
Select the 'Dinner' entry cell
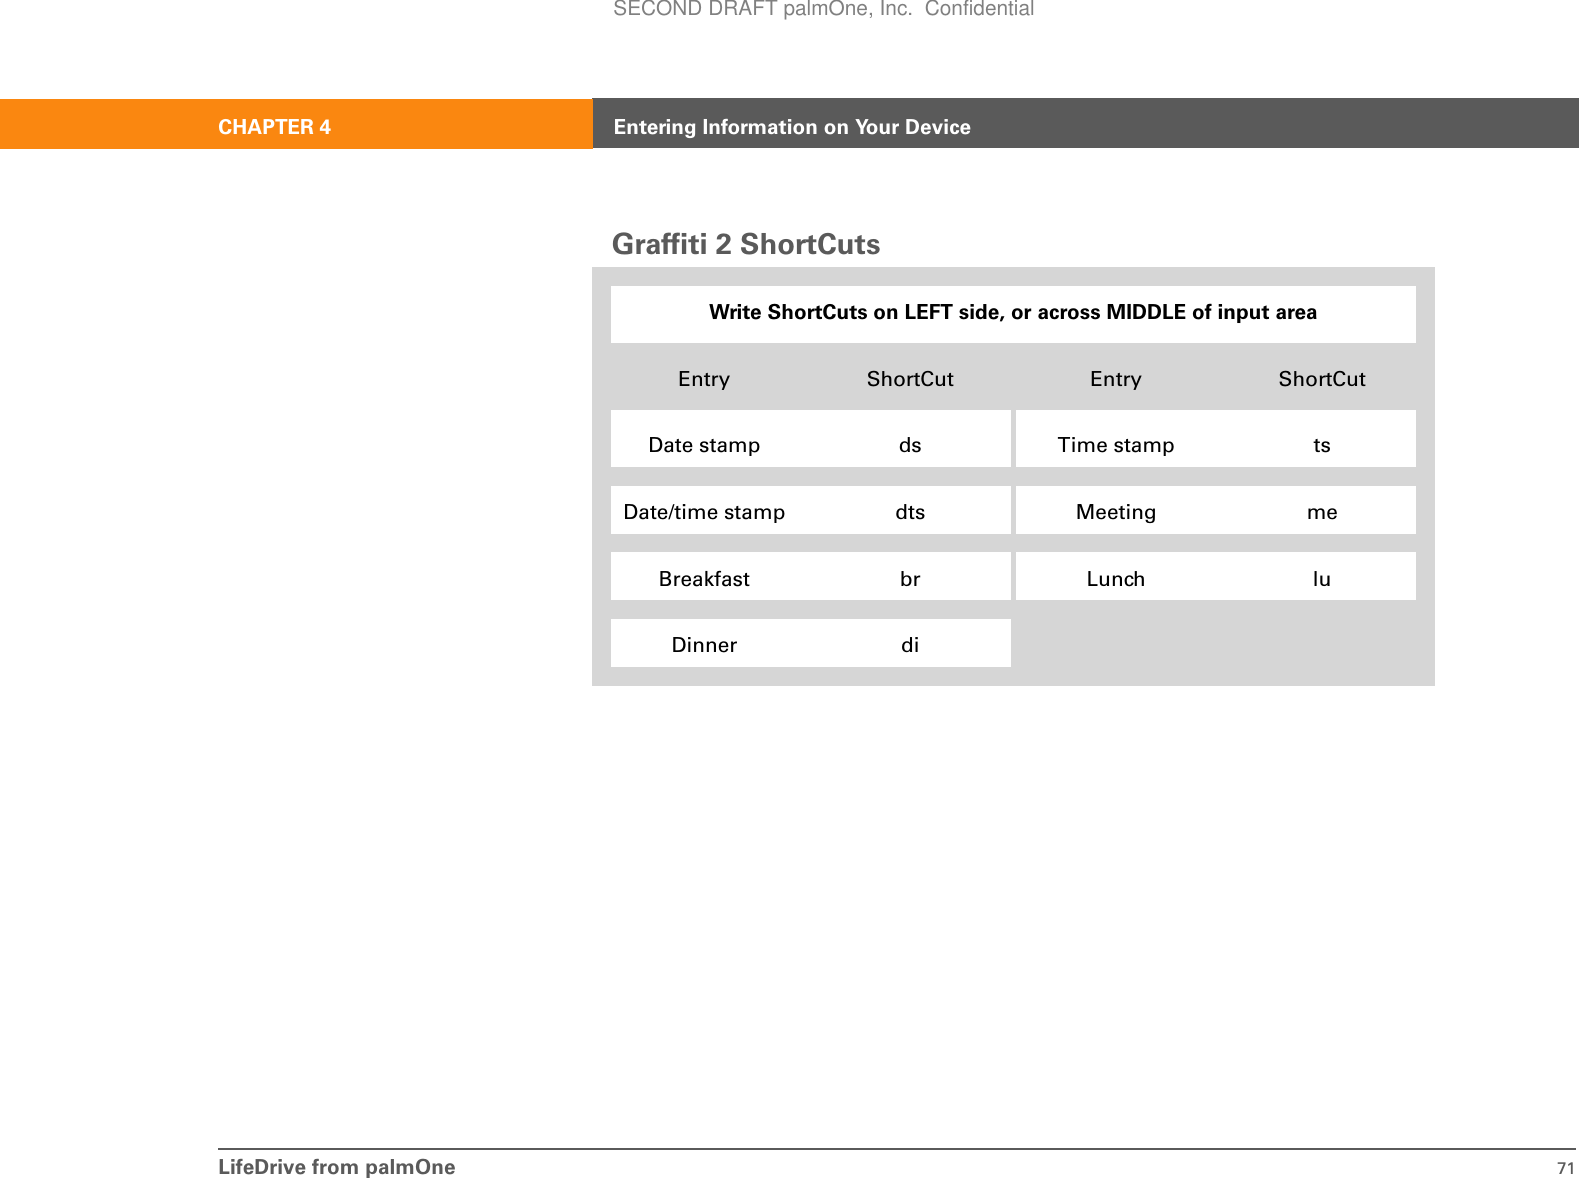pyautogui.click(x=704, y=645)
